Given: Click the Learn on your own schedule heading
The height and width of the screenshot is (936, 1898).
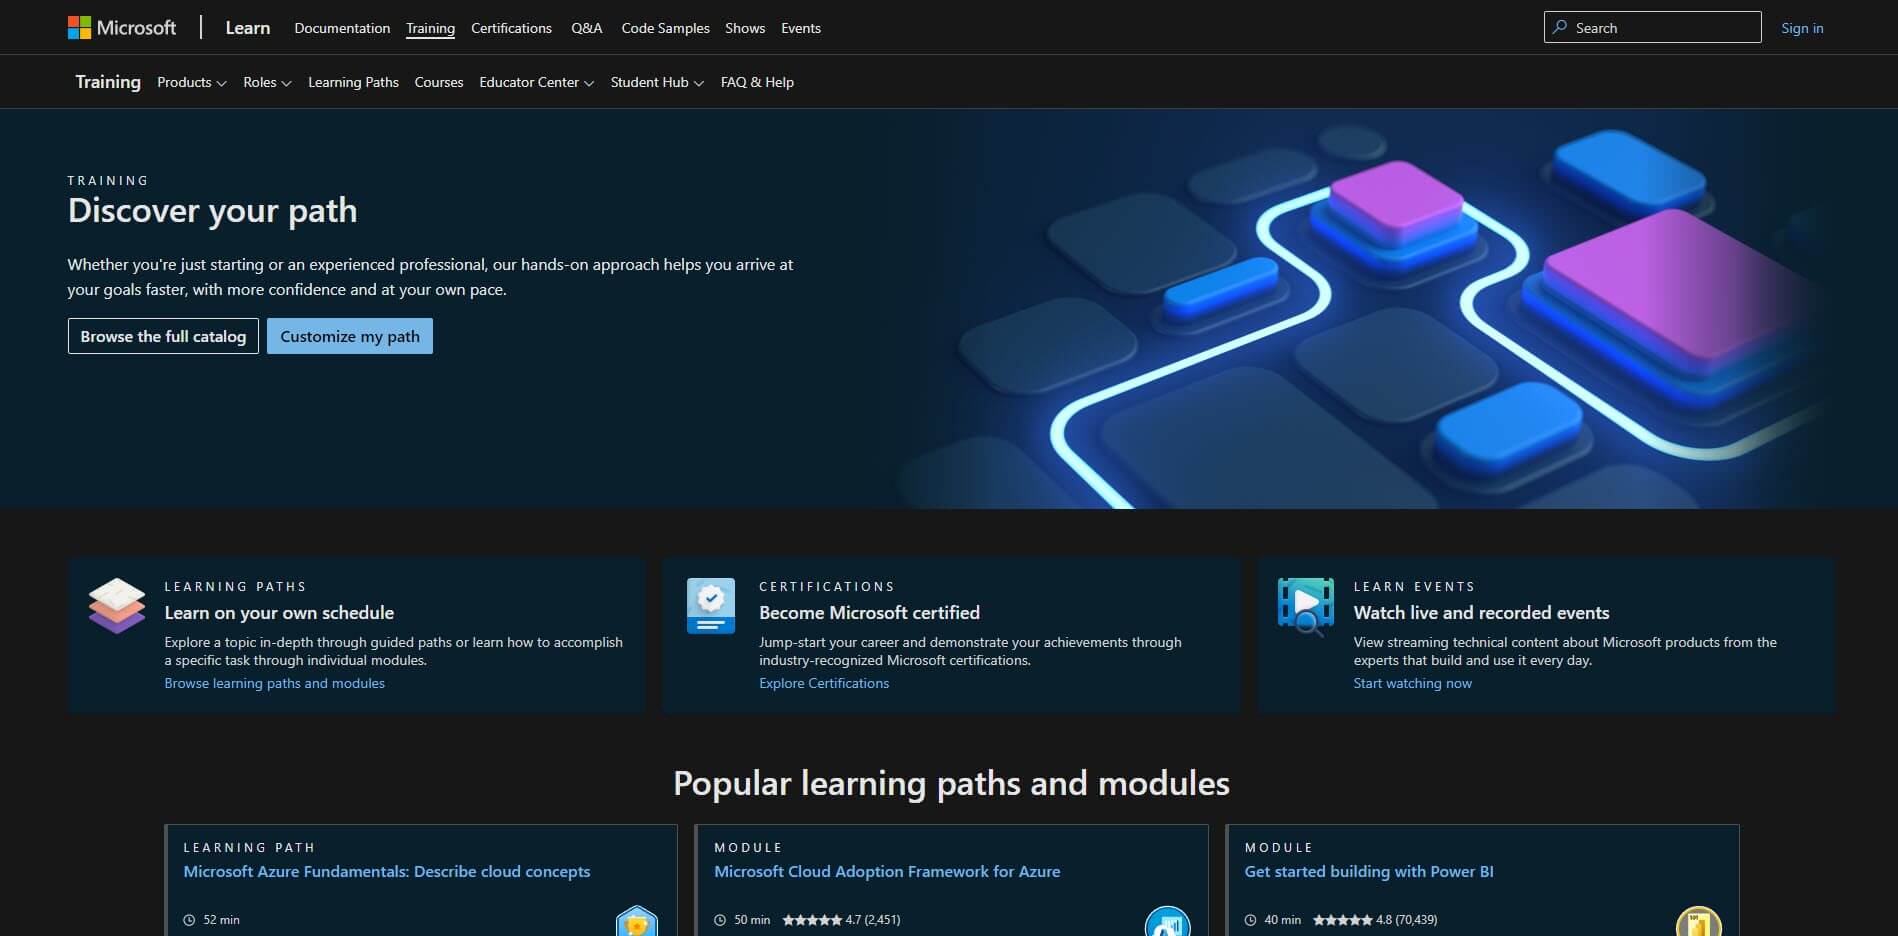Looking at the screenshot, I should pos(279,612).
